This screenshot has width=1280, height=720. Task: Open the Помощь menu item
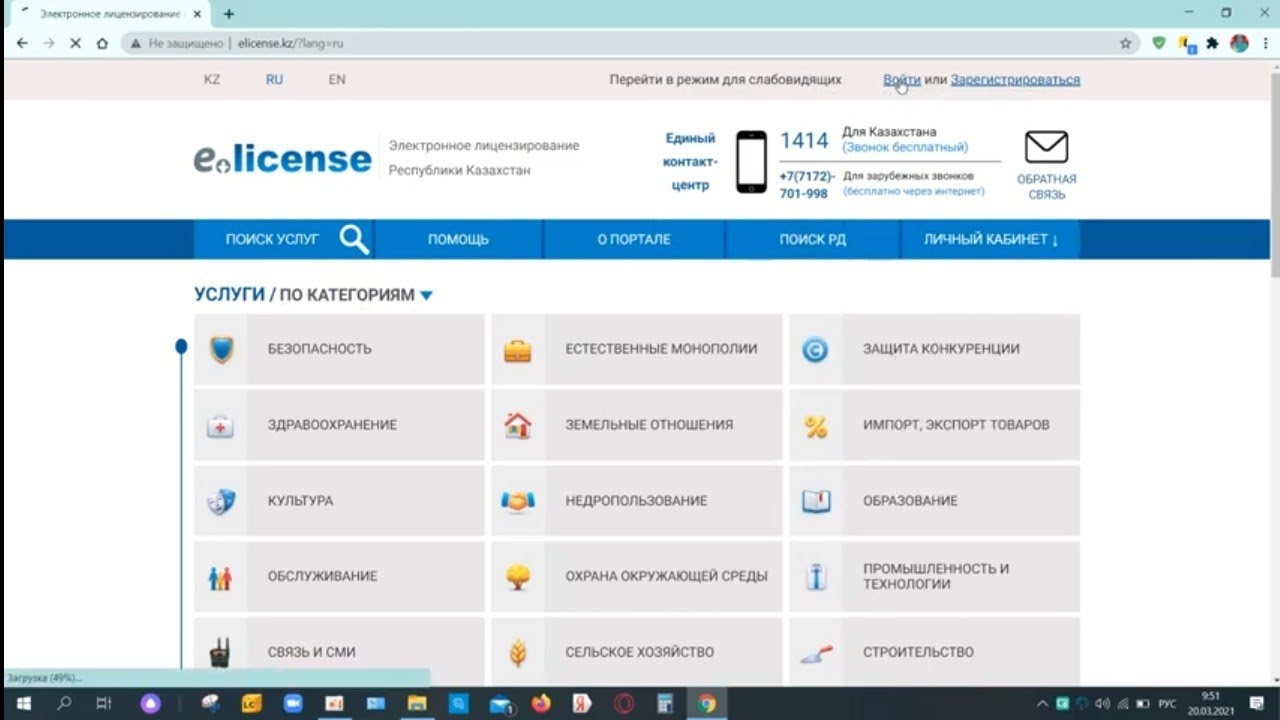(458, 240)
